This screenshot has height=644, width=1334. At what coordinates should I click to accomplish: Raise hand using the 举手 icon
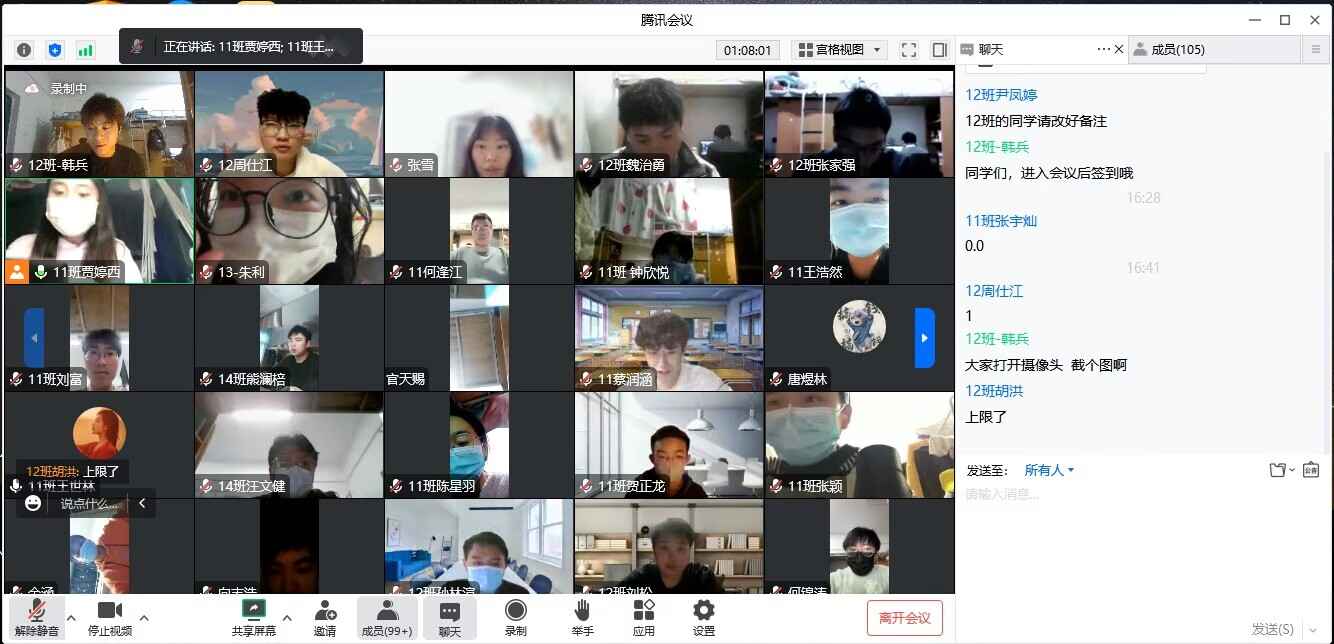click(582, 618)
